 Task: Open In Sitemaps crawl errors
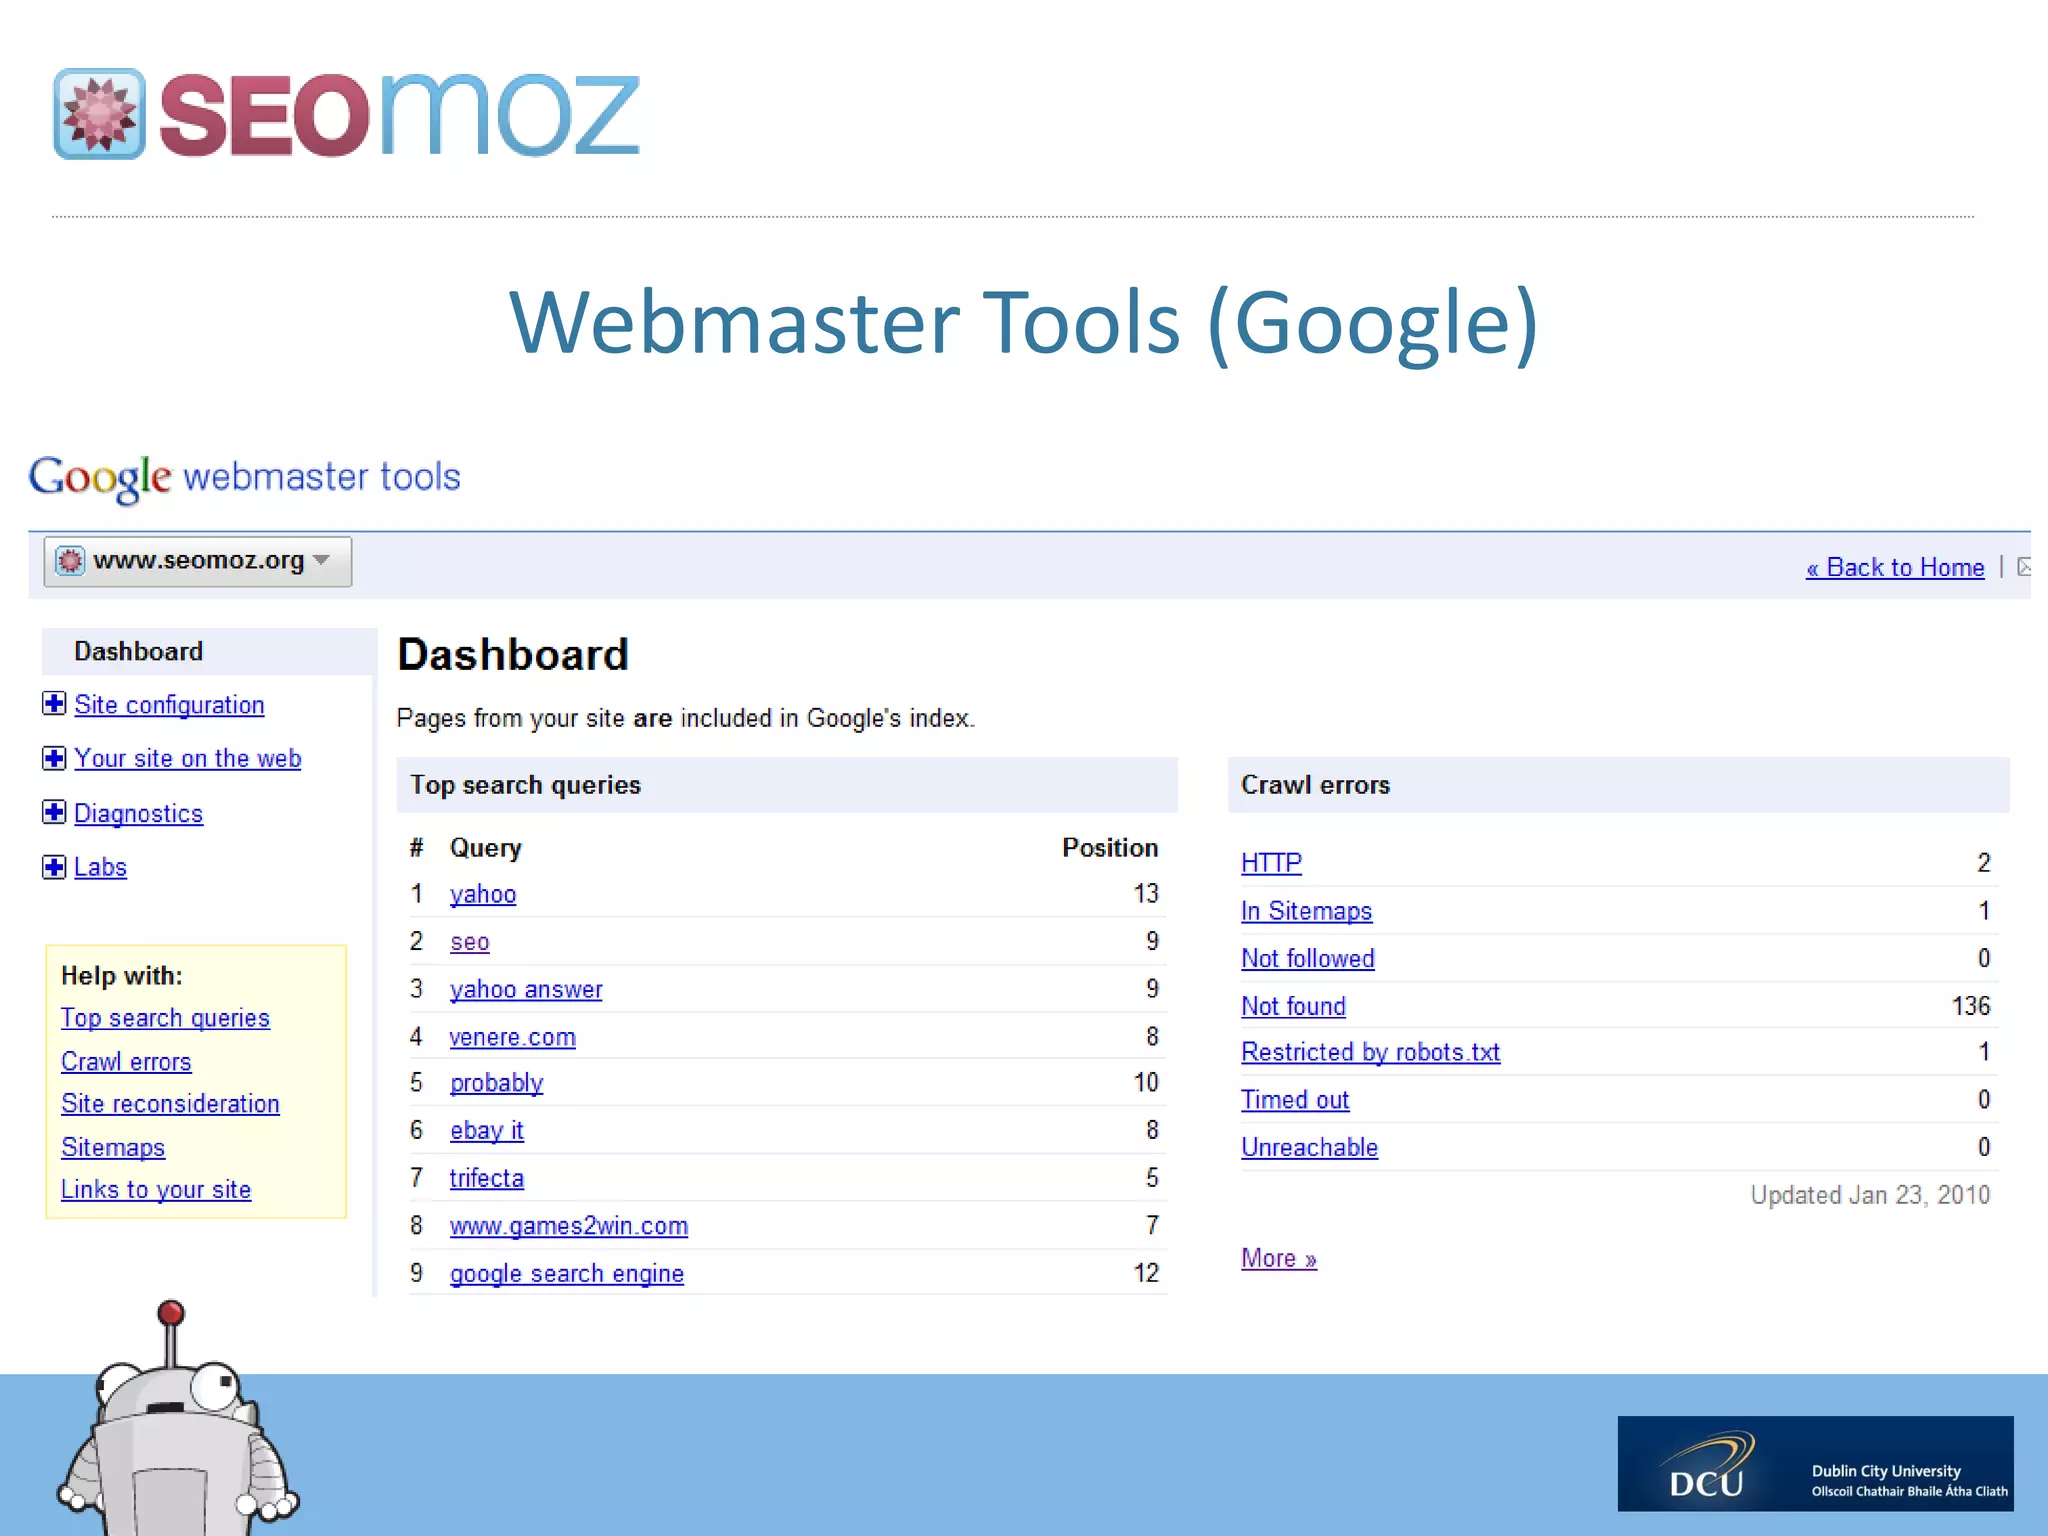[x=1306, y=911]
